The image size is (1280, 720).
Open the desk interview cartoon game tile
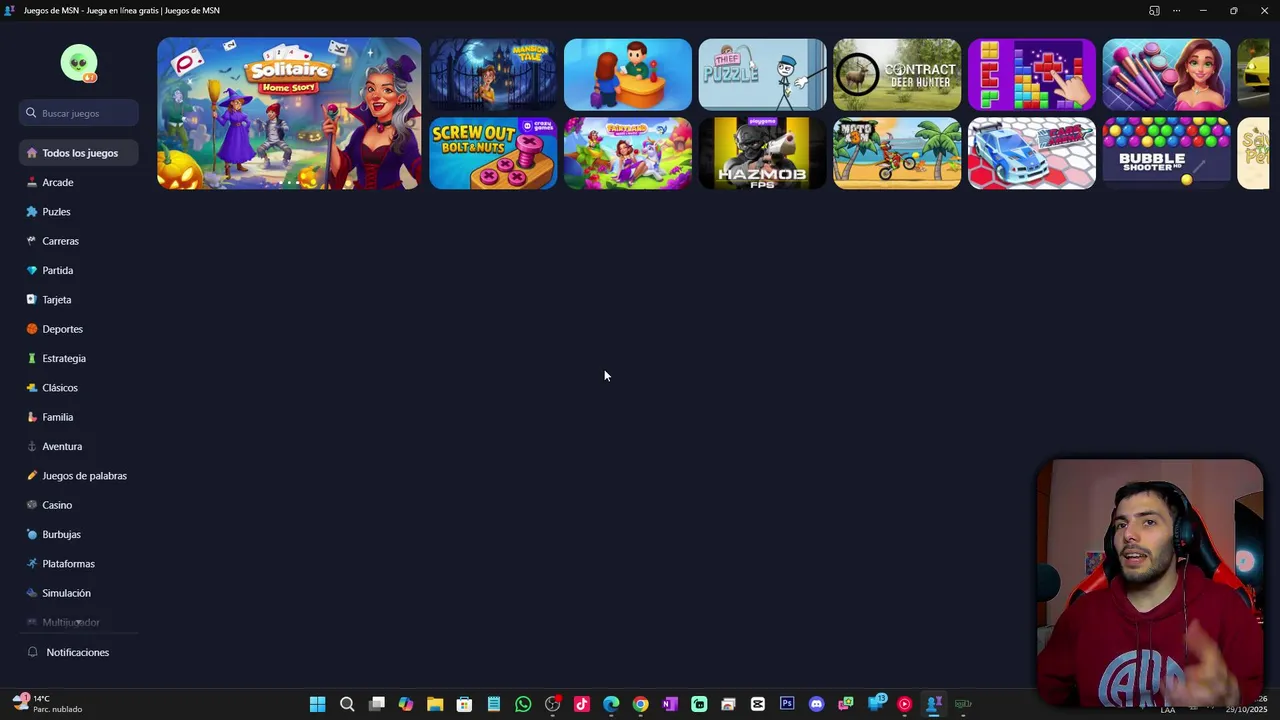(x=628, y=74)
